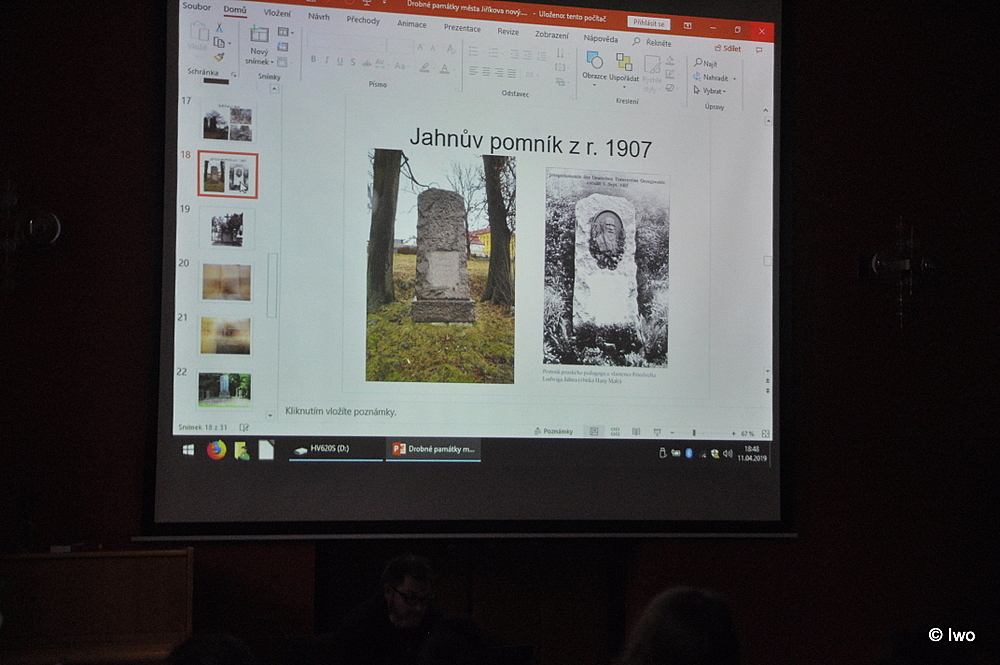The image size is (1000, 665).
Task: Collapse the ribbon with the chevron
Action: point(765,110)
